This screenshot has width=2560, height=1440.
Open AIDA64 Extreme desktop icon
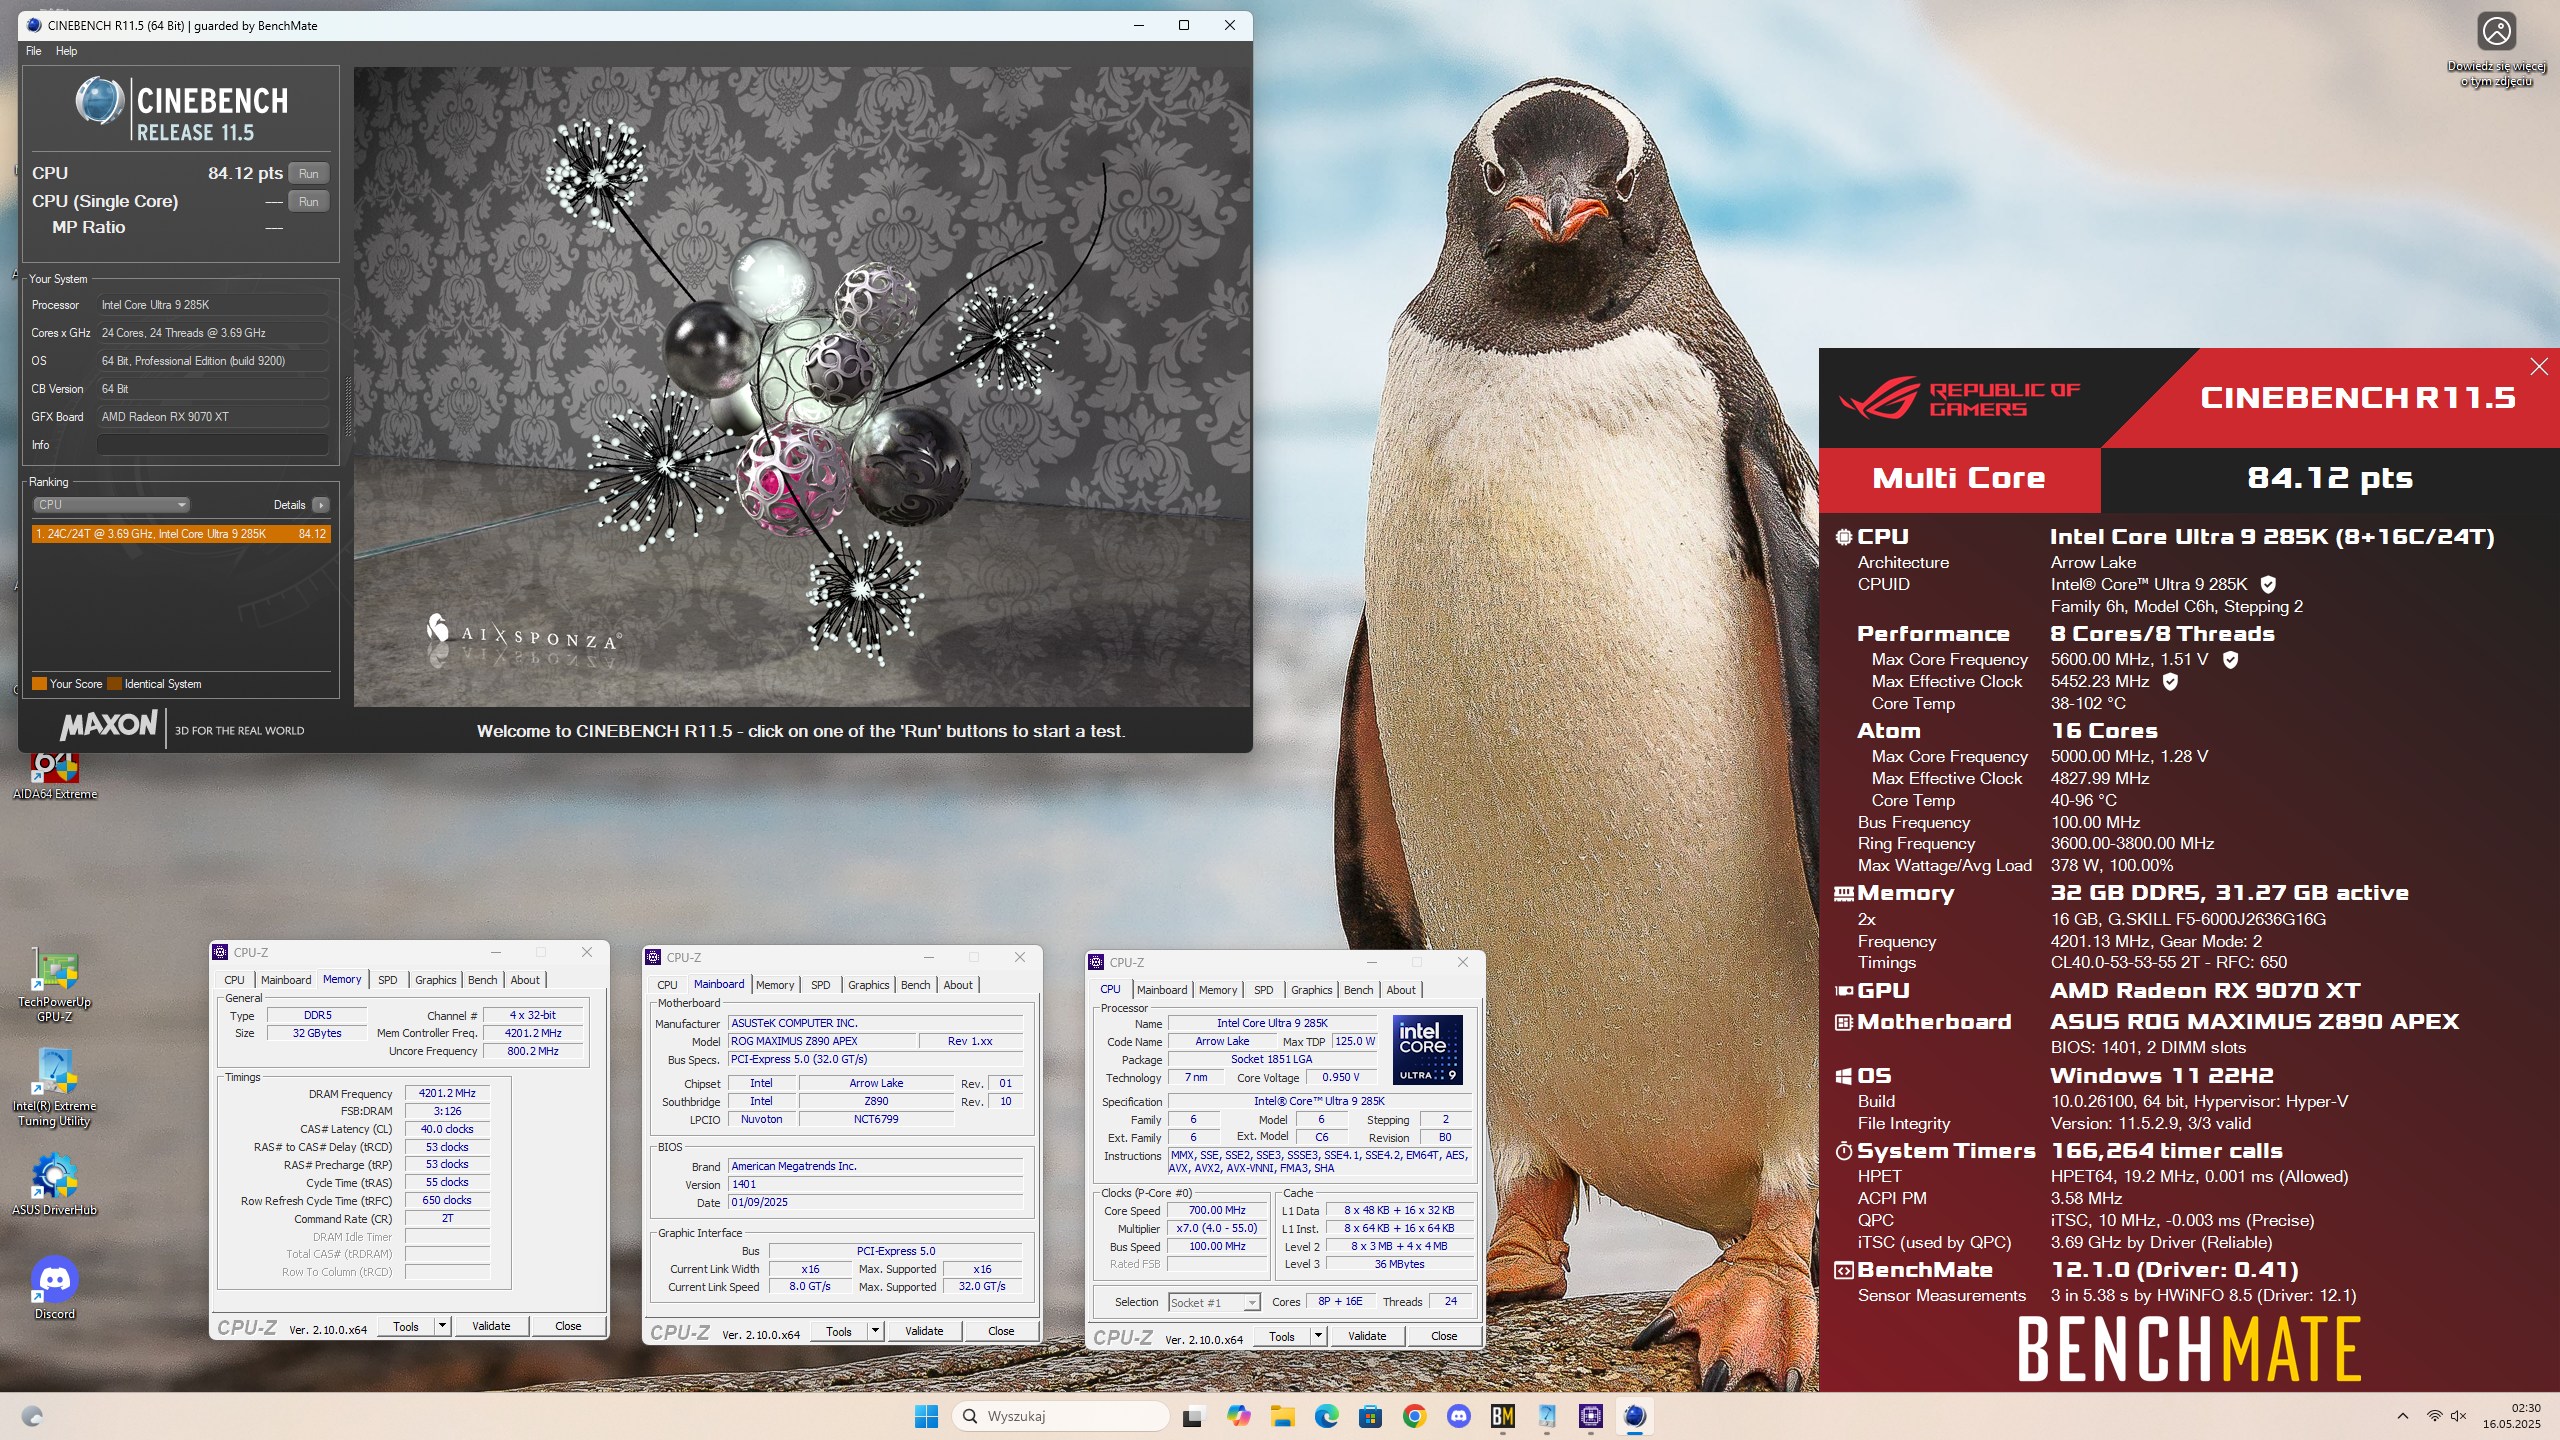pos(55,776)
